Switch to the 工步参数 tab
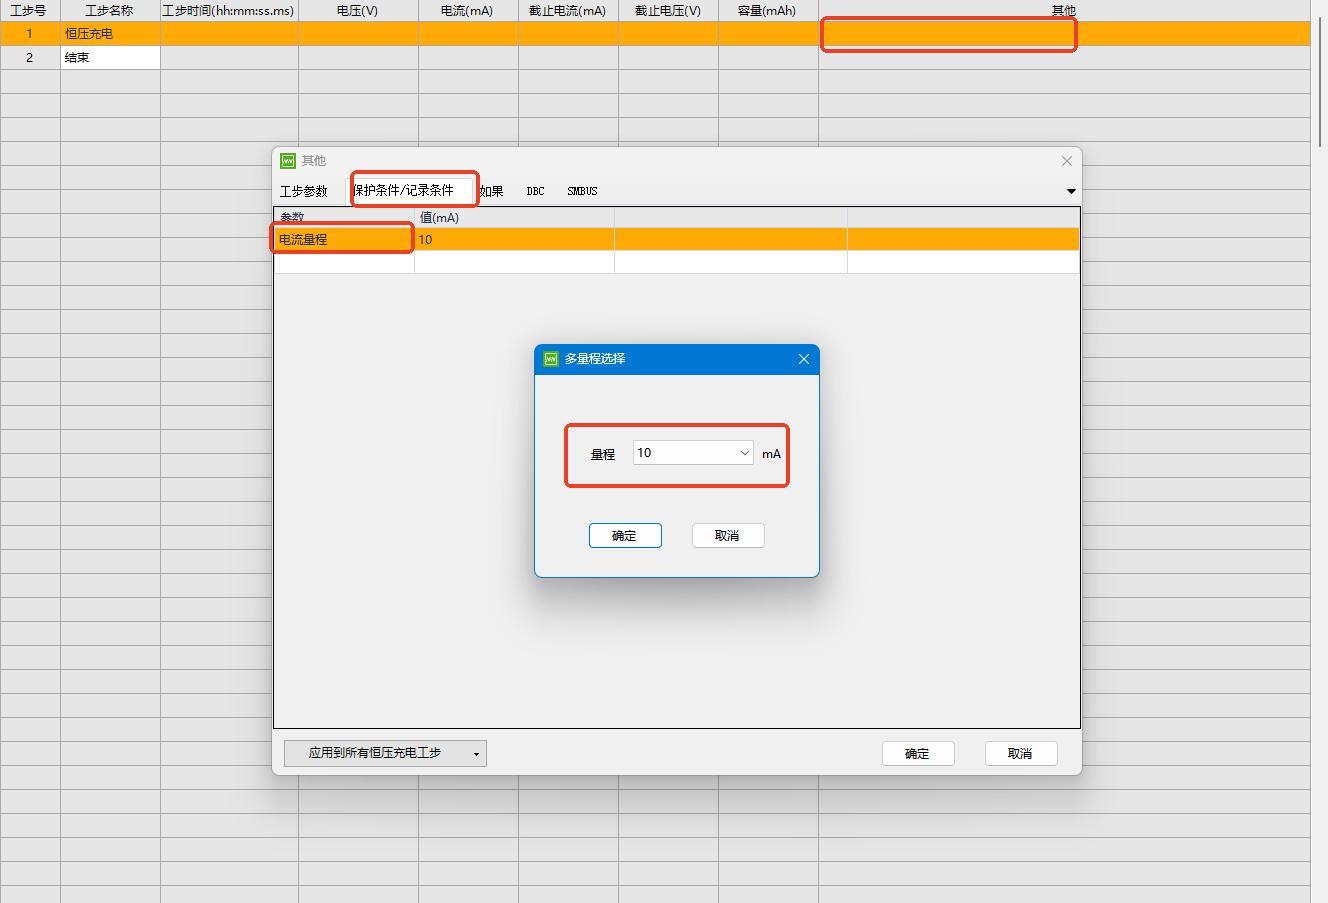The height and width of the screenshot is (903, 1328). [x=304, y=191]
